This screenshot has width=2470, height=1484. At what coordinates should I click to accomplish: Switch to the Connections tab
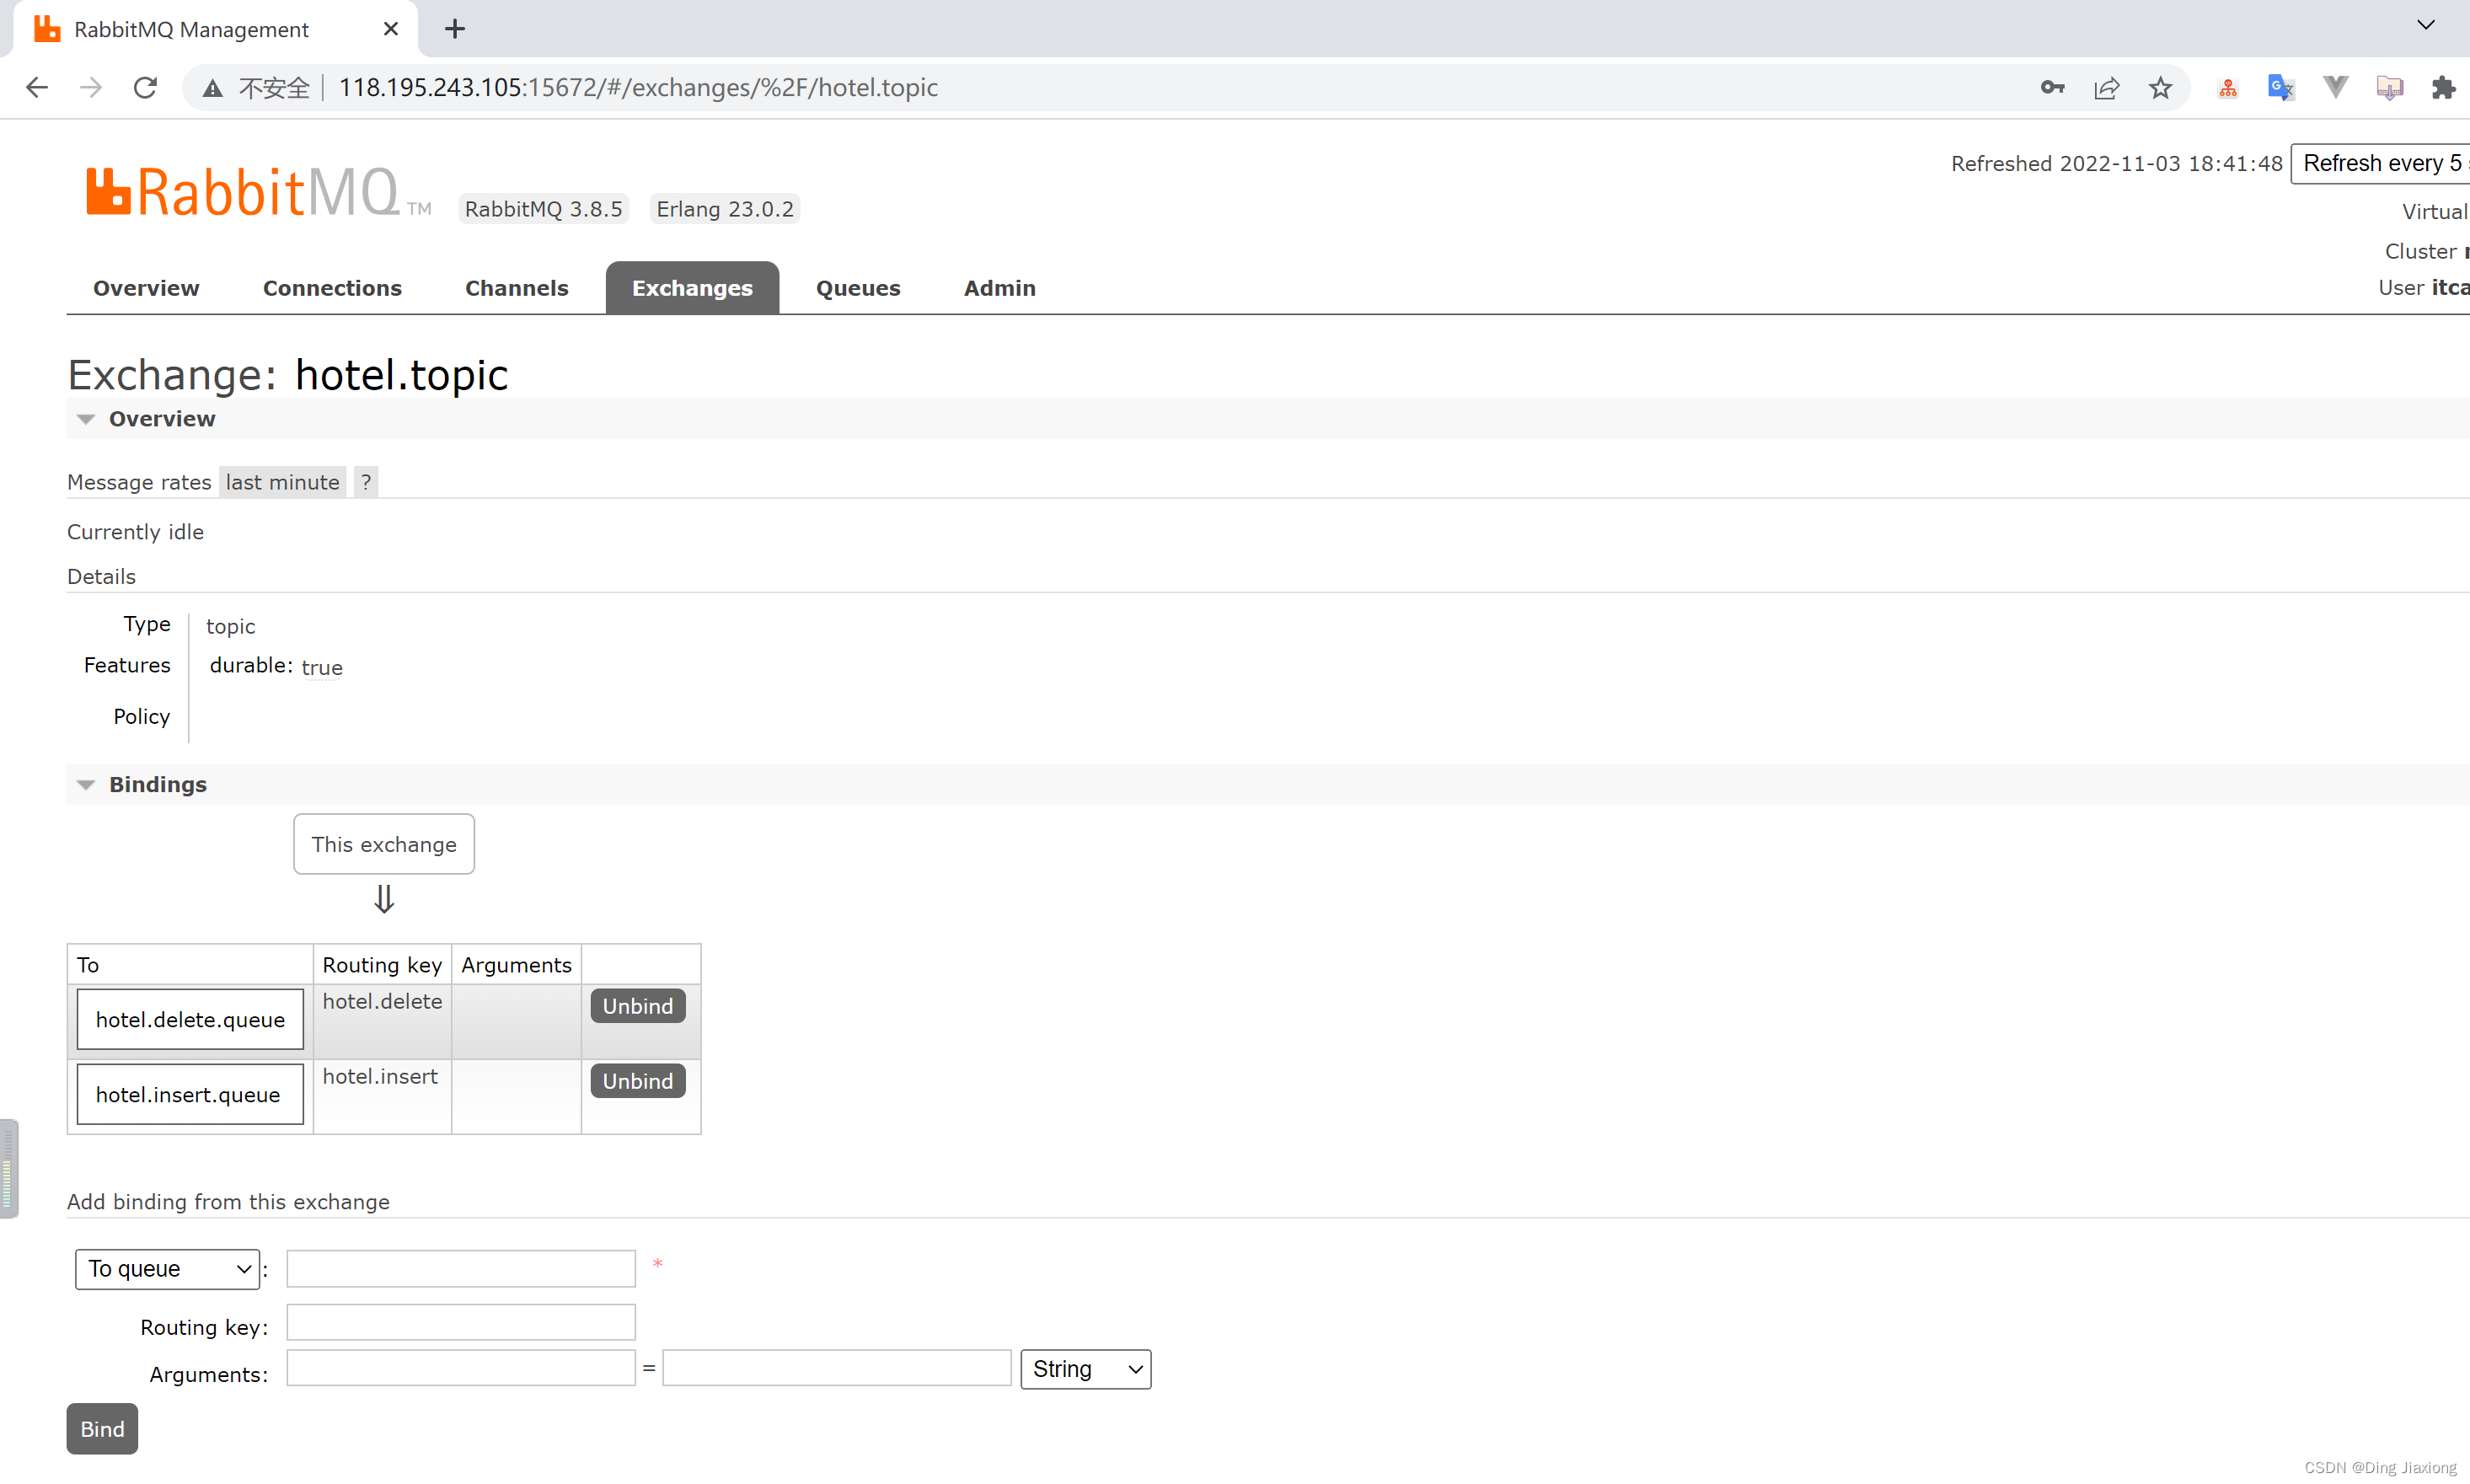[332, 288]
